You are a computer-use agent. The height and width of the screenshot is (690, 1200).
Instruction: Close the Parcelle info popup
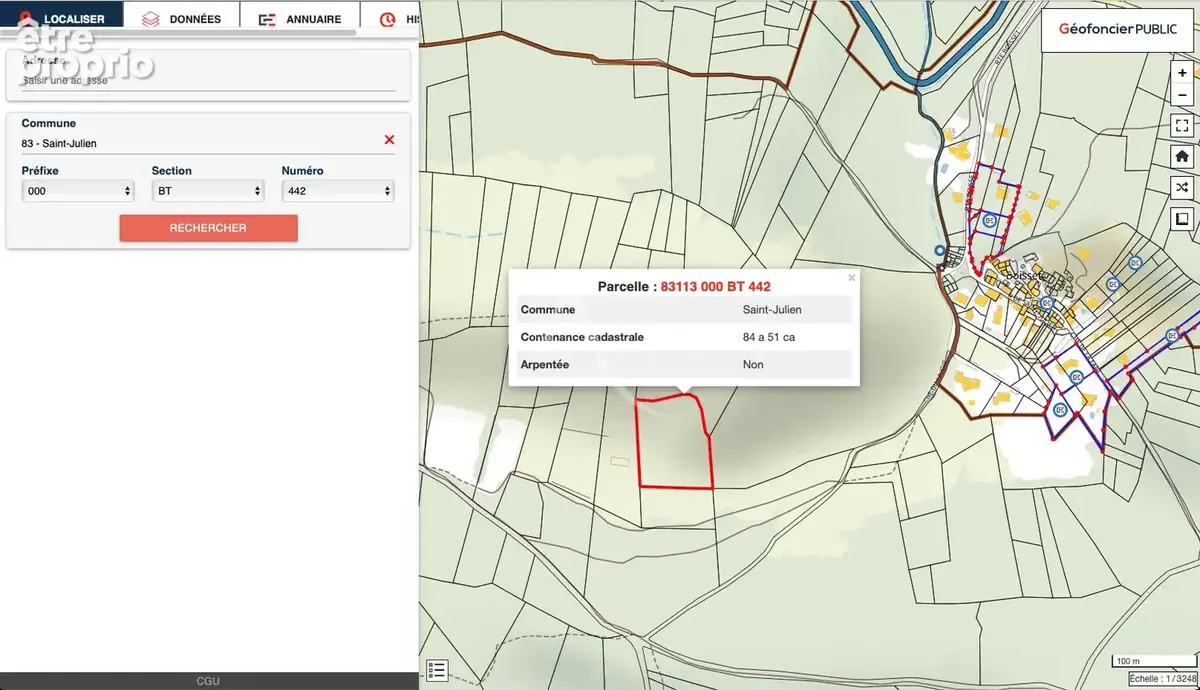pyautogui.click(x=852, y=278)
